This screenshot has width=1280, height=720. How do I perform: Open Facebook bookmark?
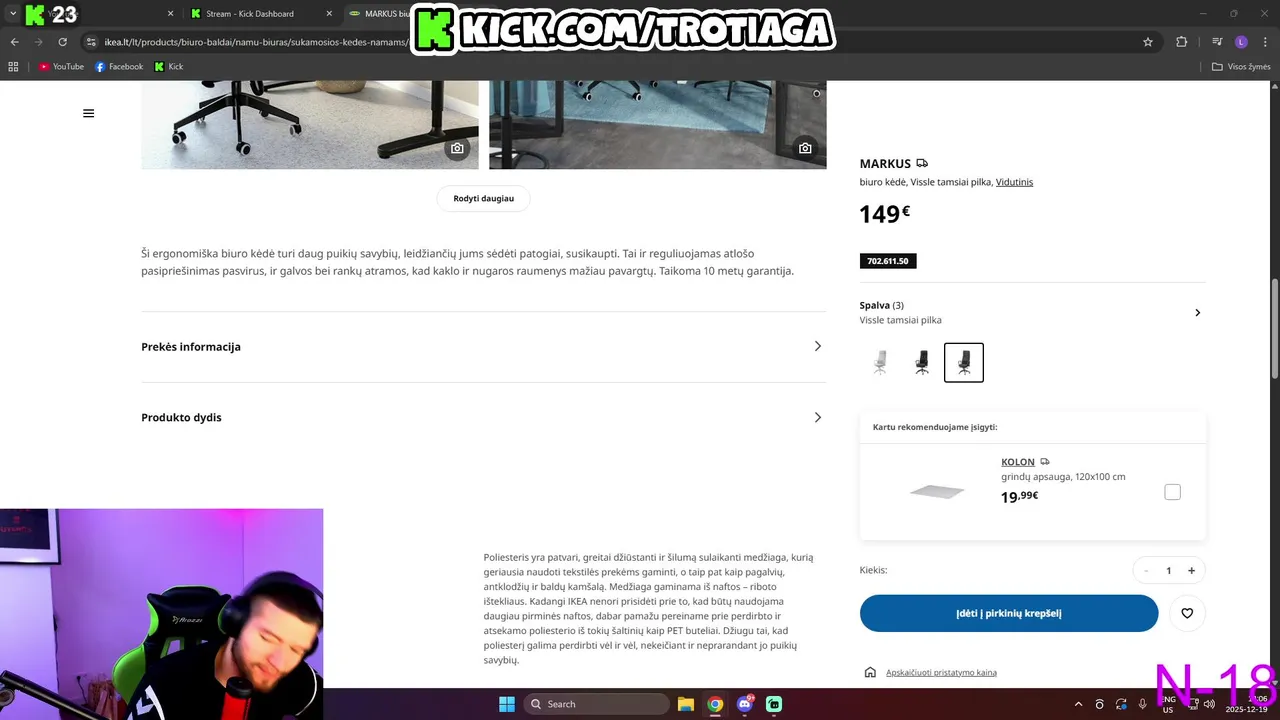coord(119,67)
